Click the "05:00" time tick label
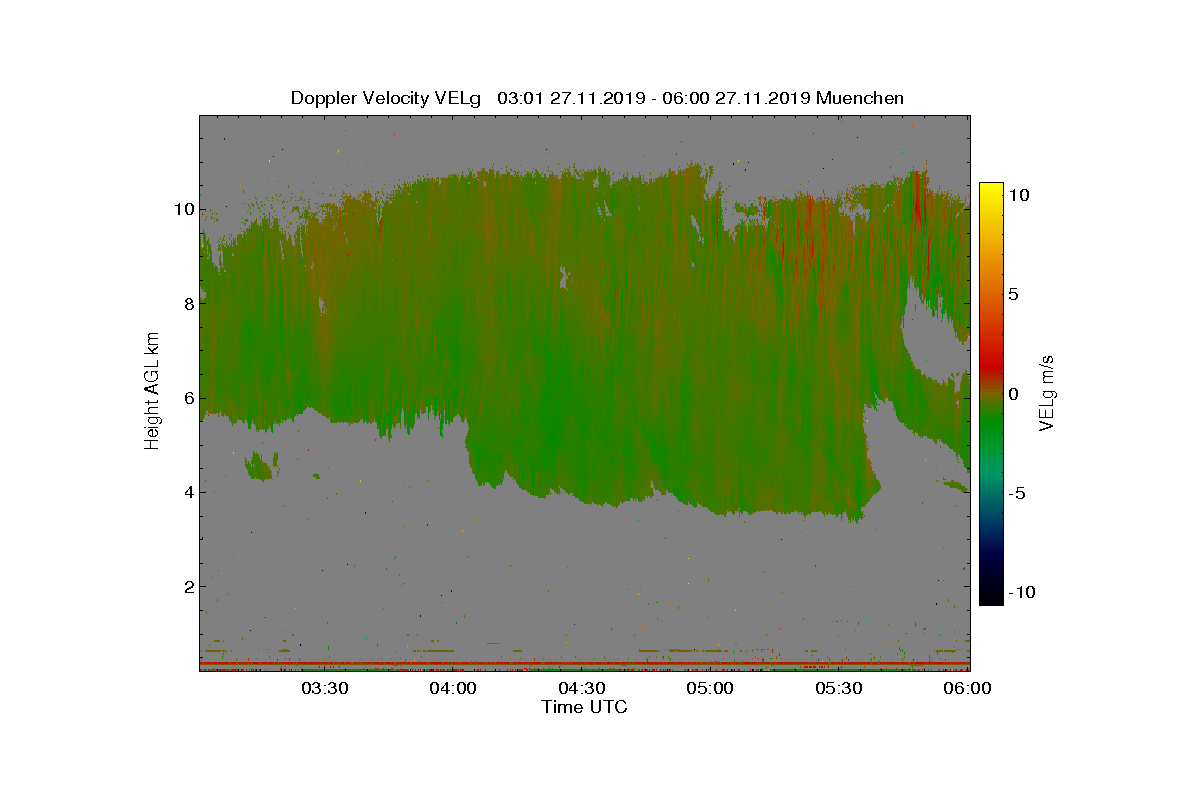1200x800 pixels. [x=711, y=688]
